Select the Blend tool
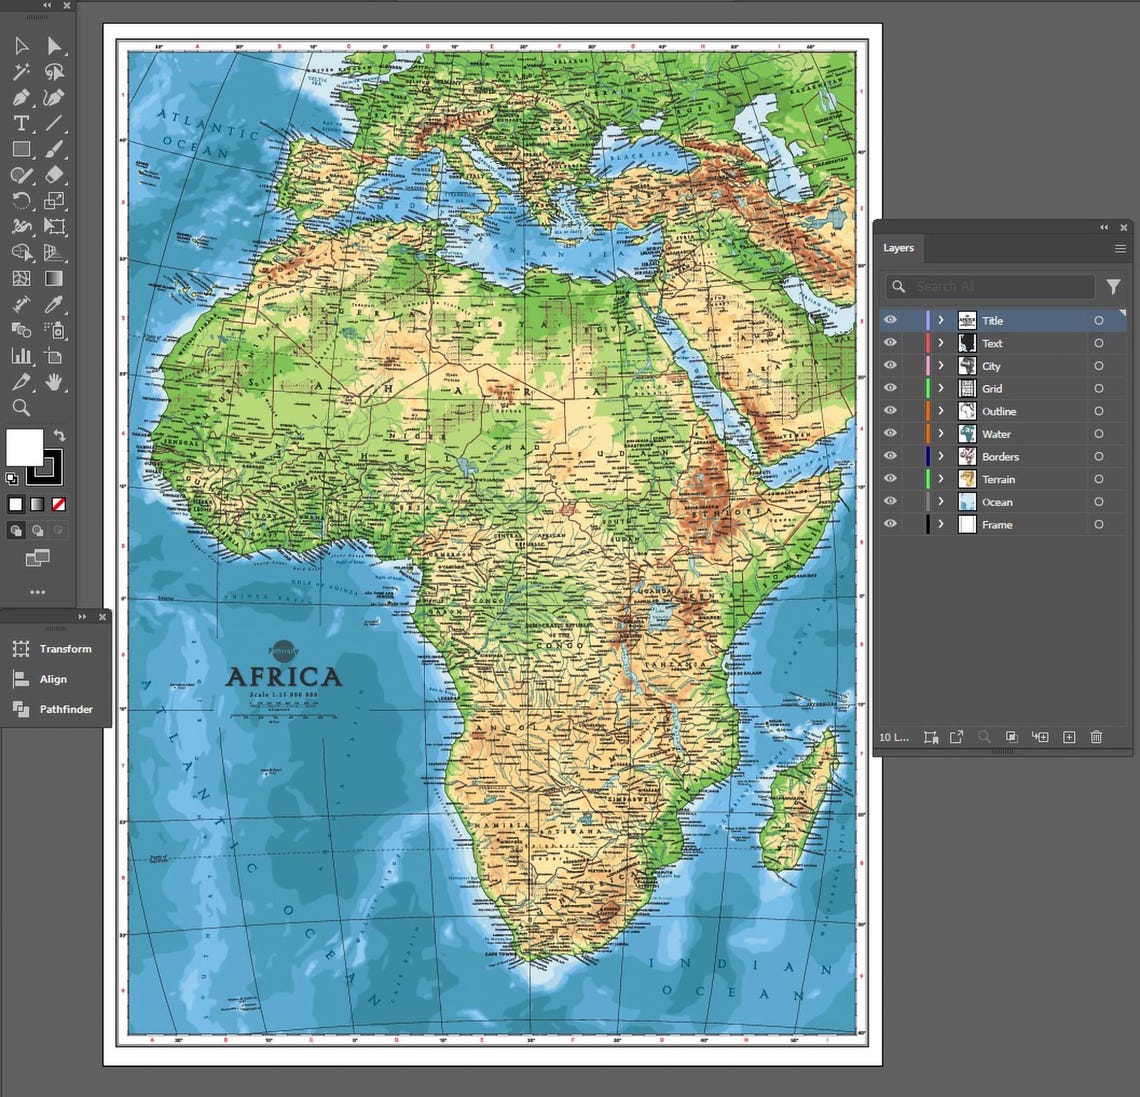 (x=21, y=330)
